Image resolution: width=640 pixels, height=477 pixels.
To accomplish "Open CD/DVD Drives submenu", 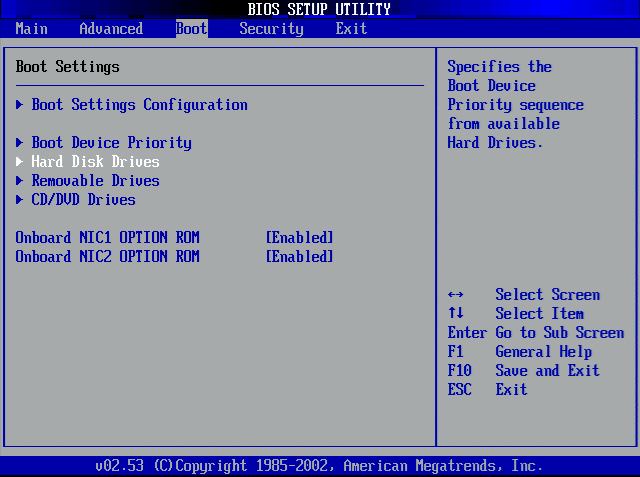I will point(83,200).
